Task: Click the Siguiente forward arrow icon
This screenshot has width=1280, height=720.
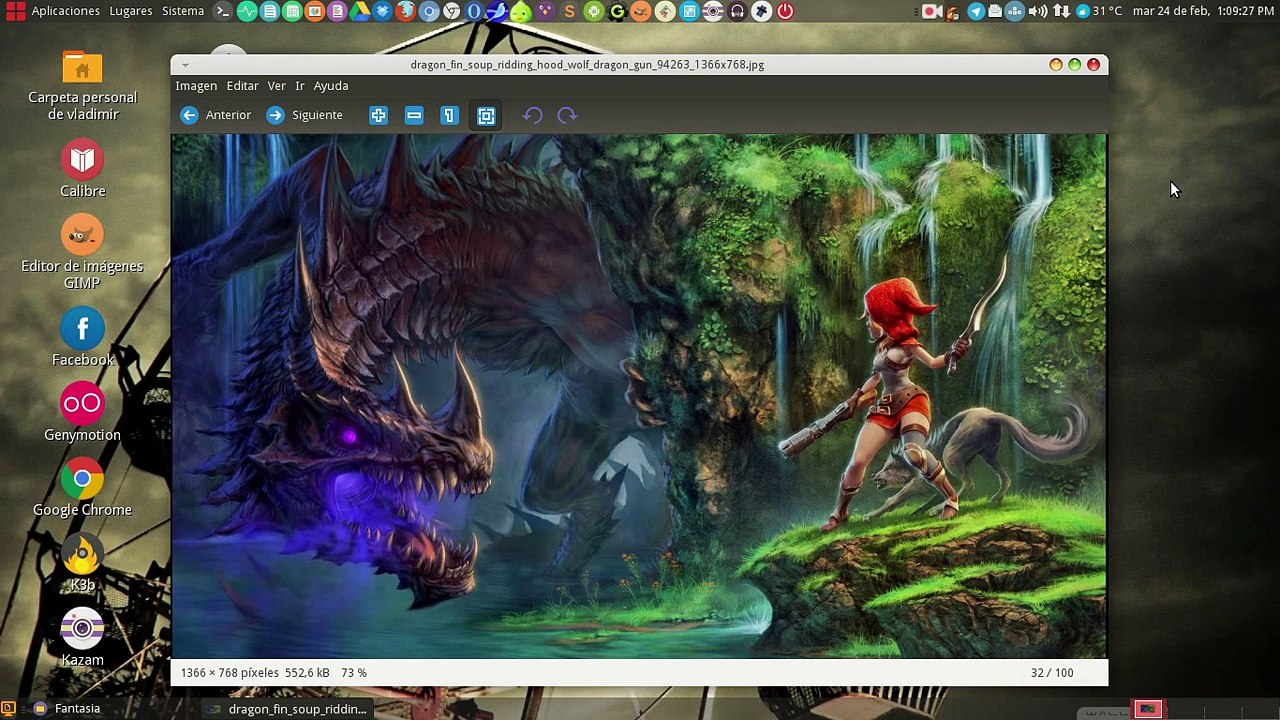Action: pos(275,115)
